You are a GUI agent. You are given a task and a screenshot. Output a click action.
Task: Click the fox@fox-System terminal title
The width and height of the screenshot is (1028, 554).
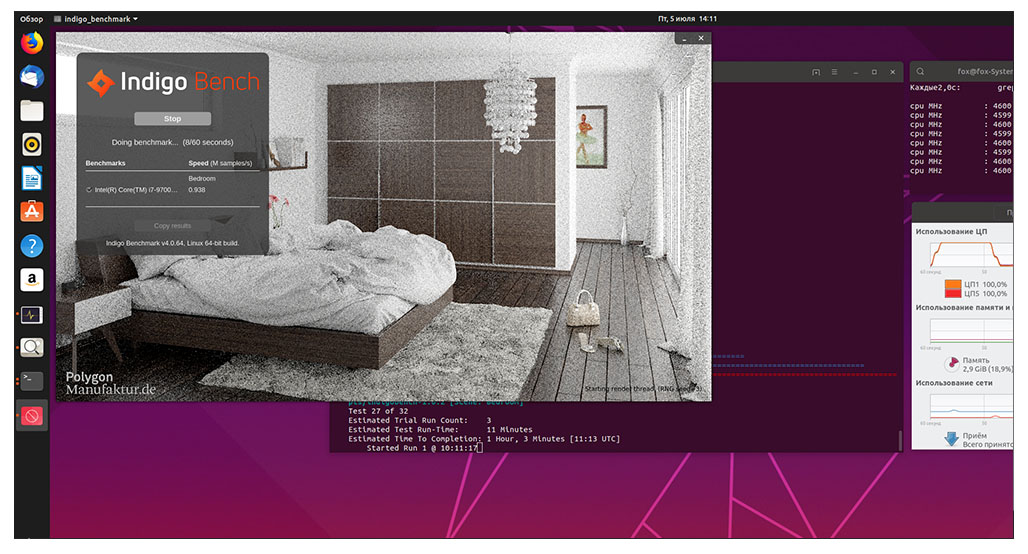point(985,71)
